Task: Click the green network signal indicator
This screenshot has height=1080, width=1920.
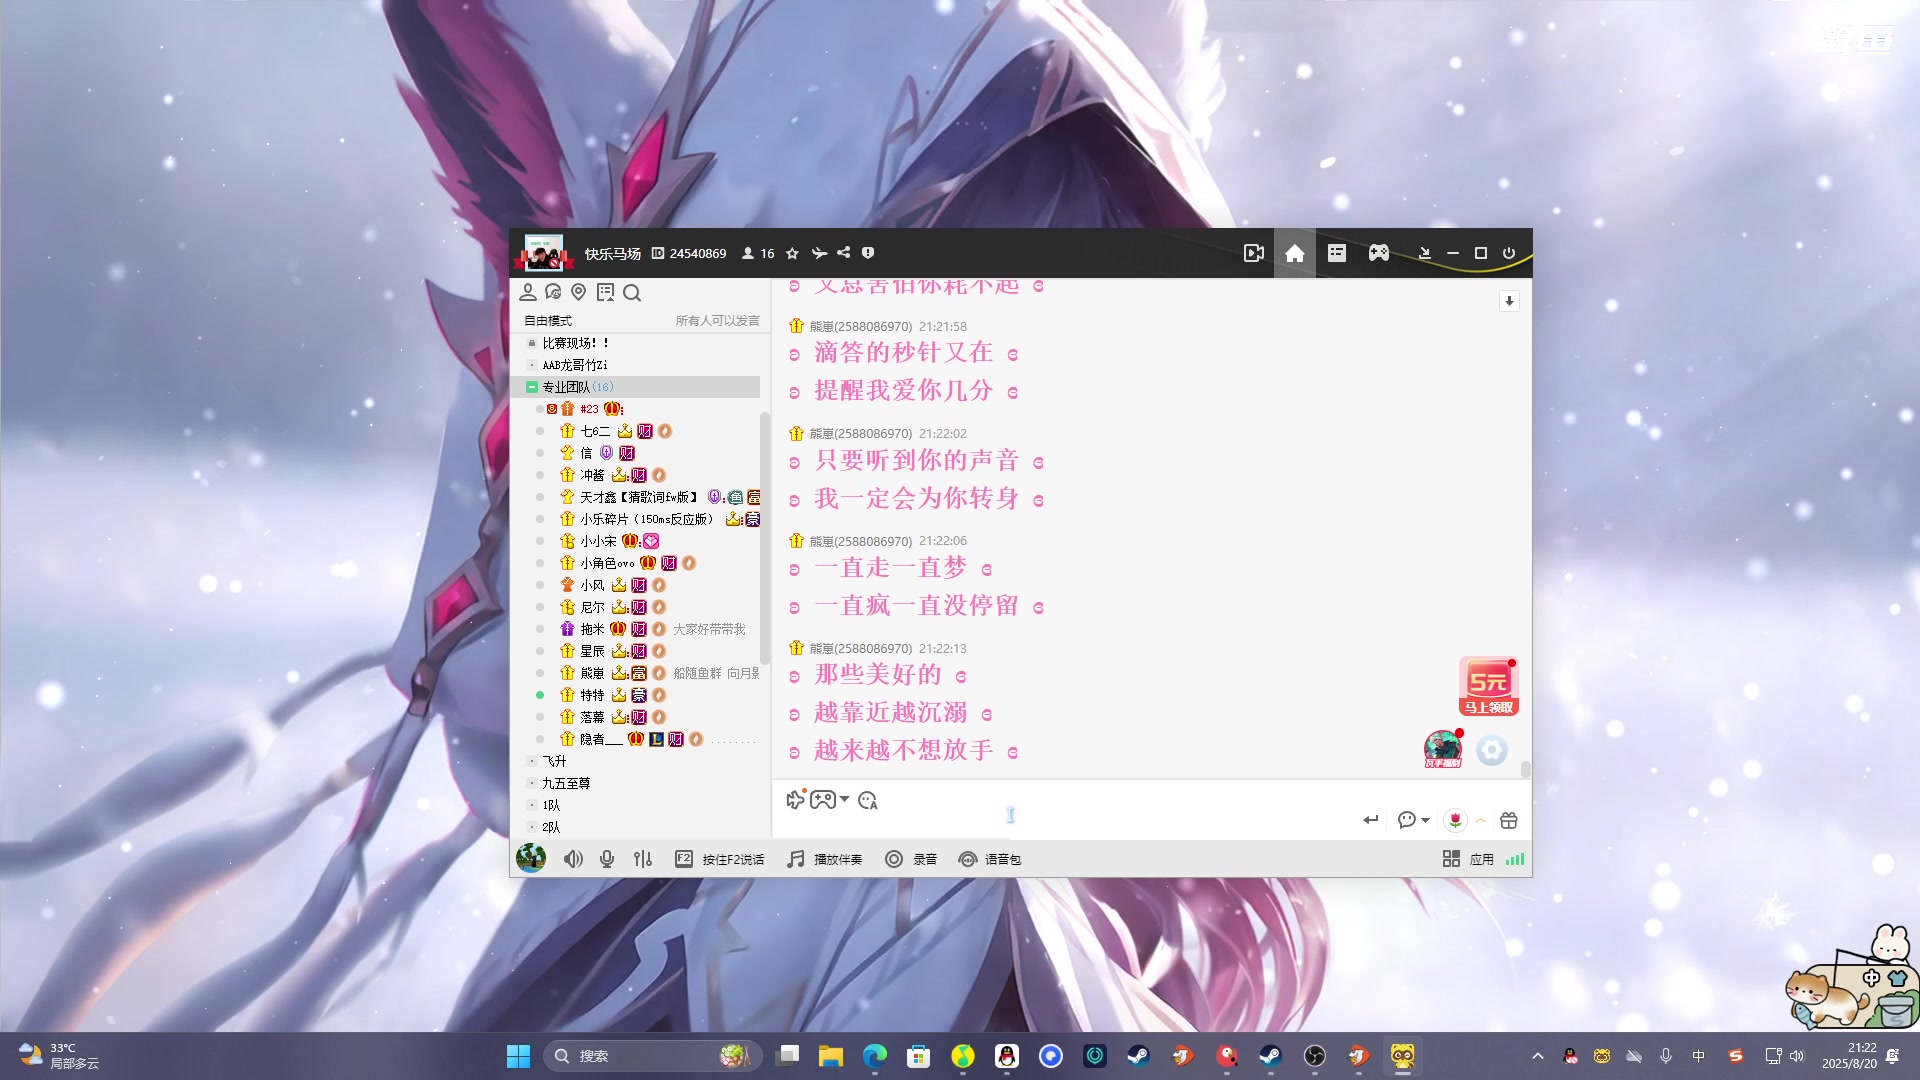Action: pyautogui.click(x=1515, y=859)
